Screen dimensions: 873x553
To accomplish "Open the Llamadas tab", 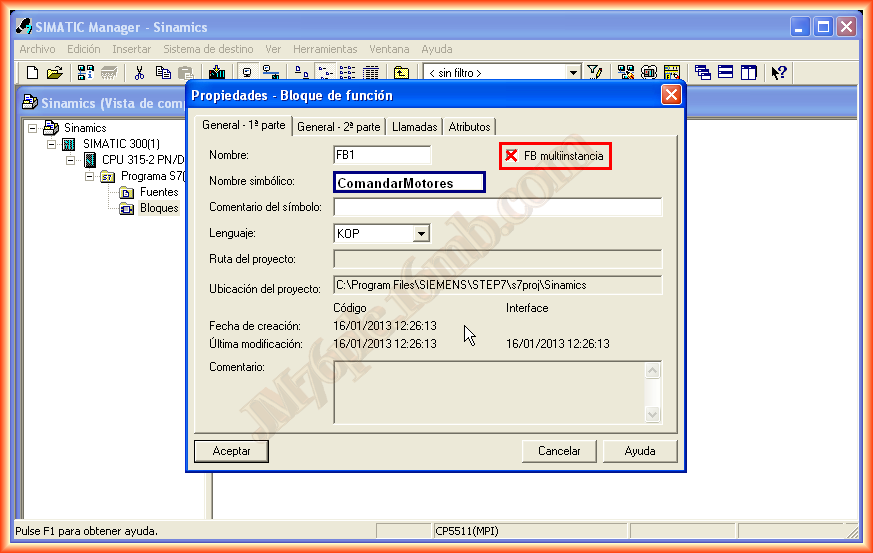I will pos(414,127).
